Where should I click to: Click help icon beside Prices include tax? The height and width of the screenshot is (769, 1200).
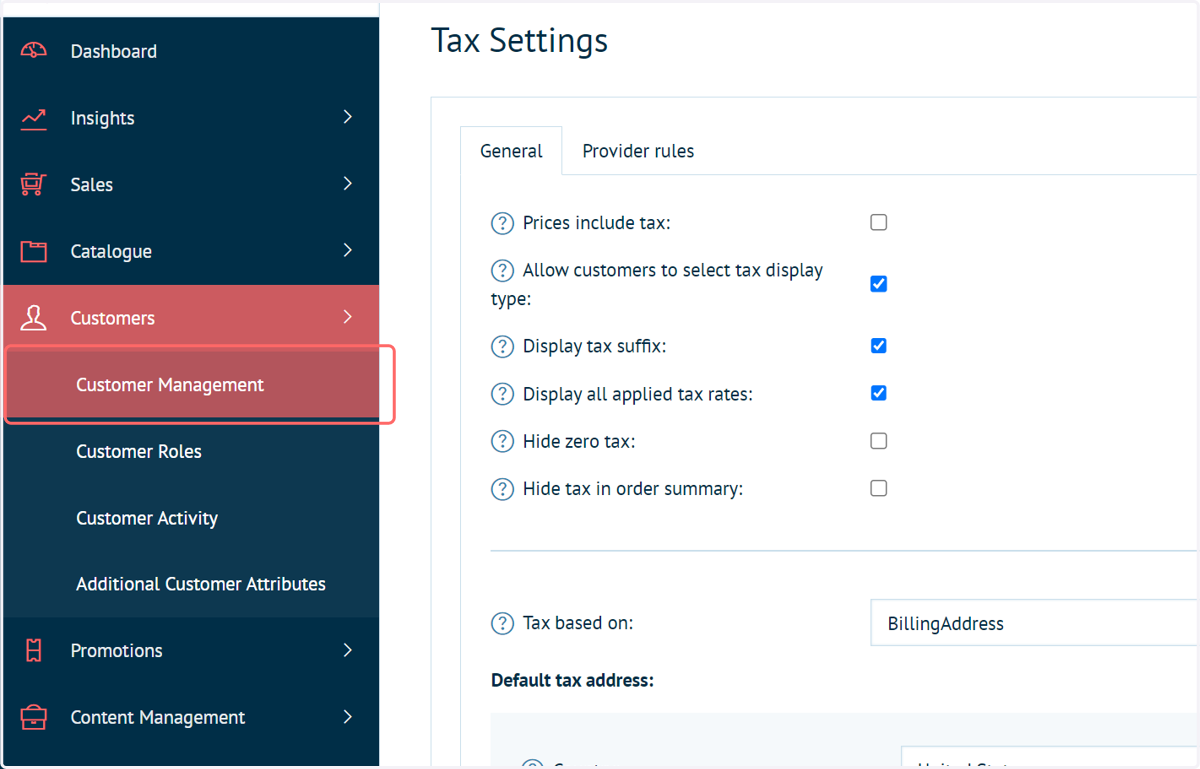tap(502, 223)
